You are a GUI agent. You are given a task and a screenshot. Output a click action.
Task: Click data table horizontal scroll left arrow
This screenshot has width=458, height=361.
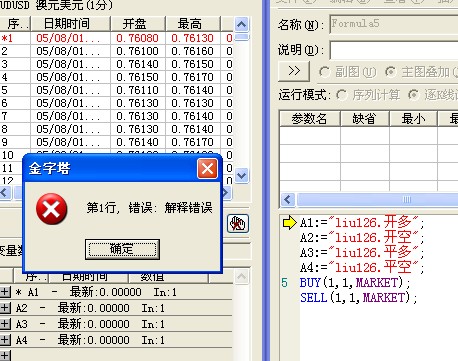point(5,192)
